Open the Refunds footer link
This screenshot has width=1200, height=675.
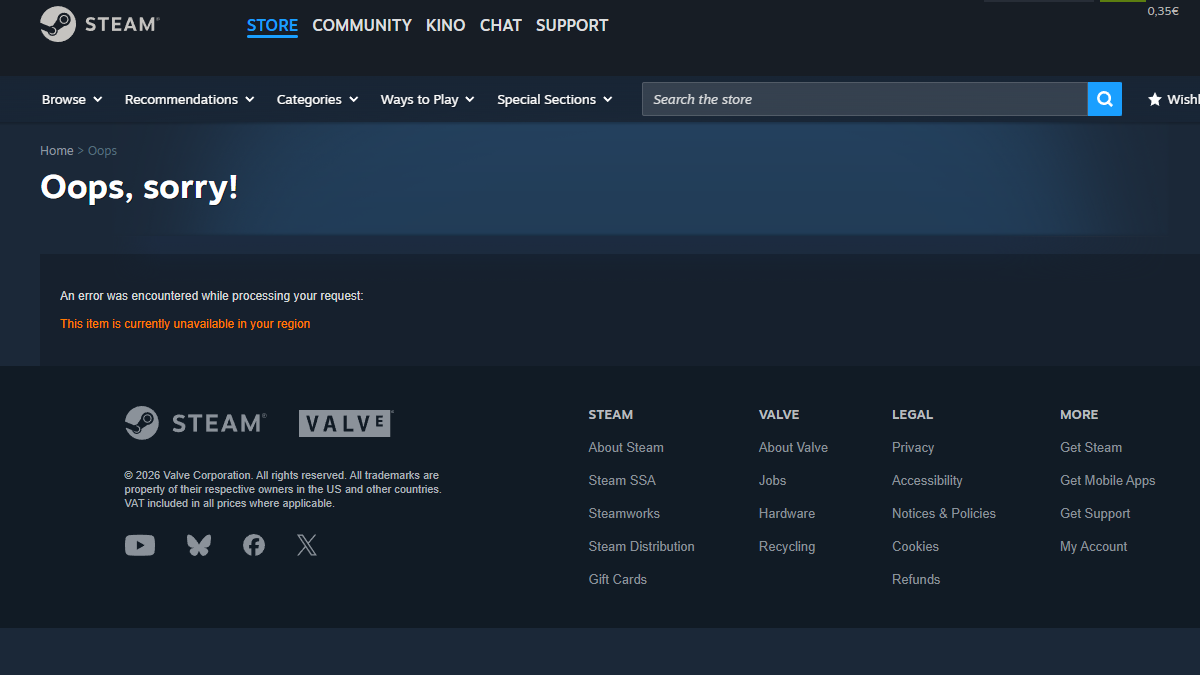pyautogui.click(x=916, y=579)
